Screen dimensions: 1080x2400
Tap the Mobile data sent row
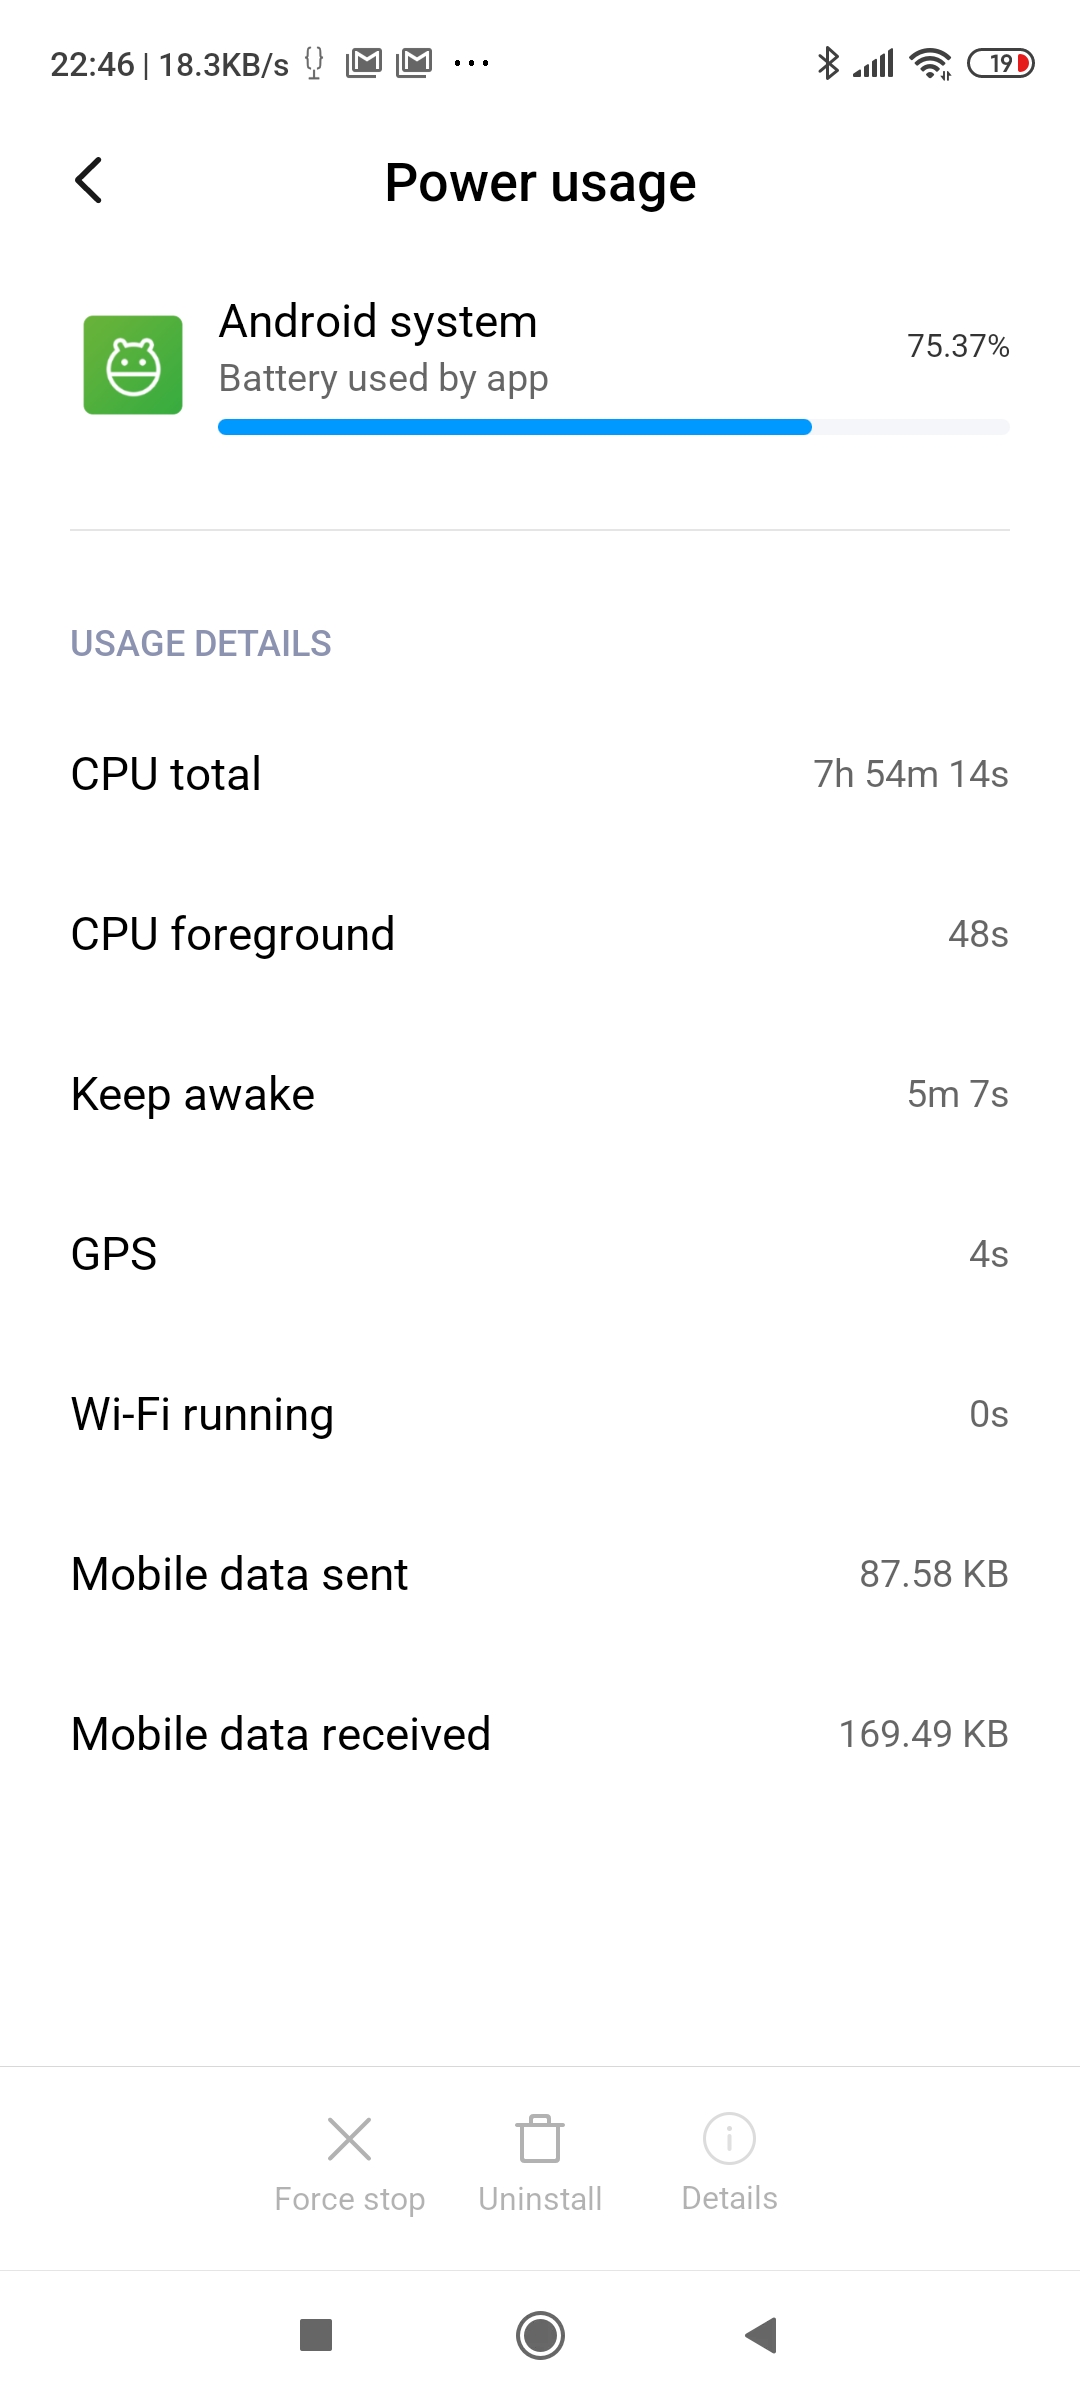(x=540, y=1574)
